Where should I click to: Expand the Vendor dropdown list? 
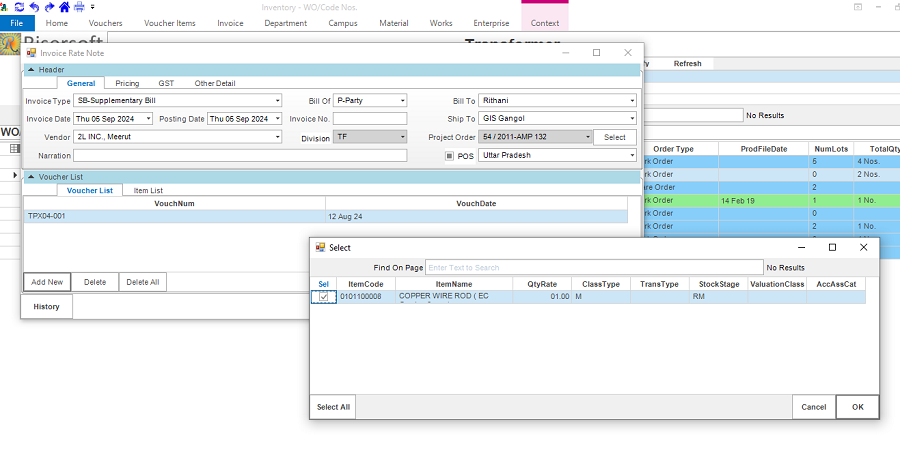pyautogui.click(x=276, y=137)
